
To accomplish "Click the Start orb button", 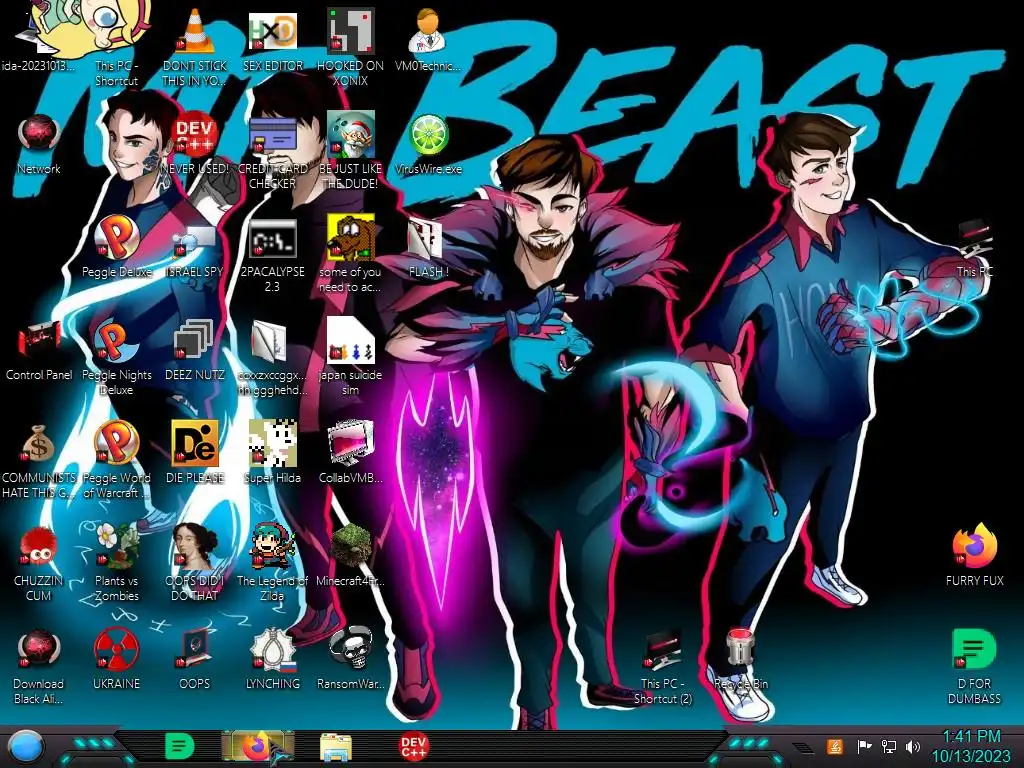I will tap(25, 746).
